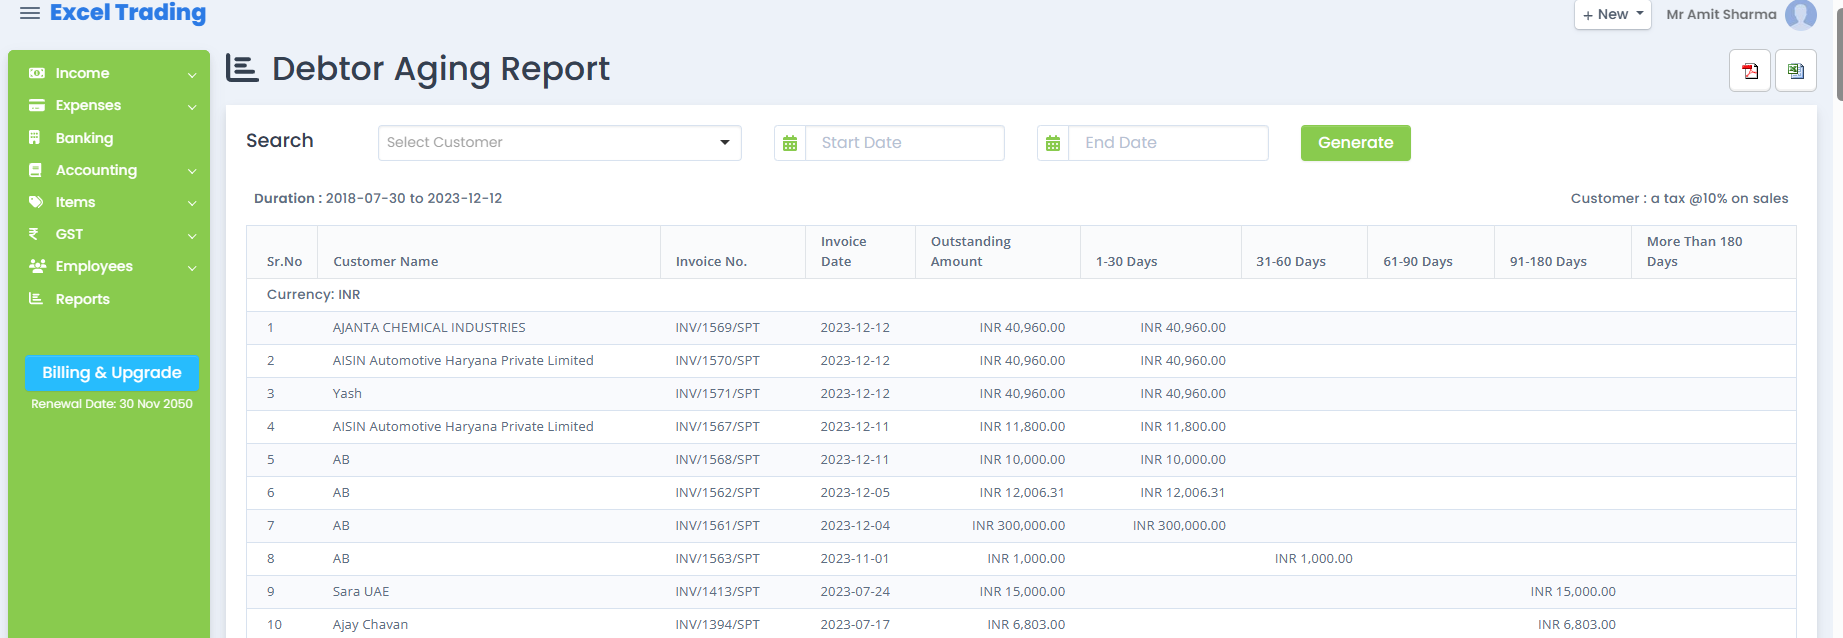This screenshot has width=1843, height=638.
Task: Click the user profile avatar
Action: point(1801,15)
